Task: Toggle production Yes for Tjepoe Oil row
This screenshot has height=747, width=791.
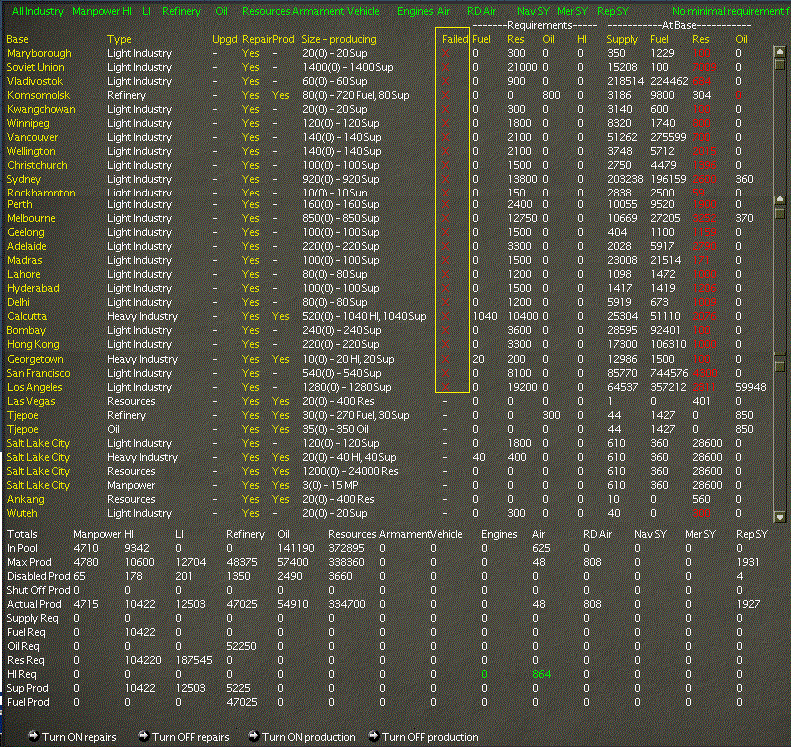Action: coord(280,429)
